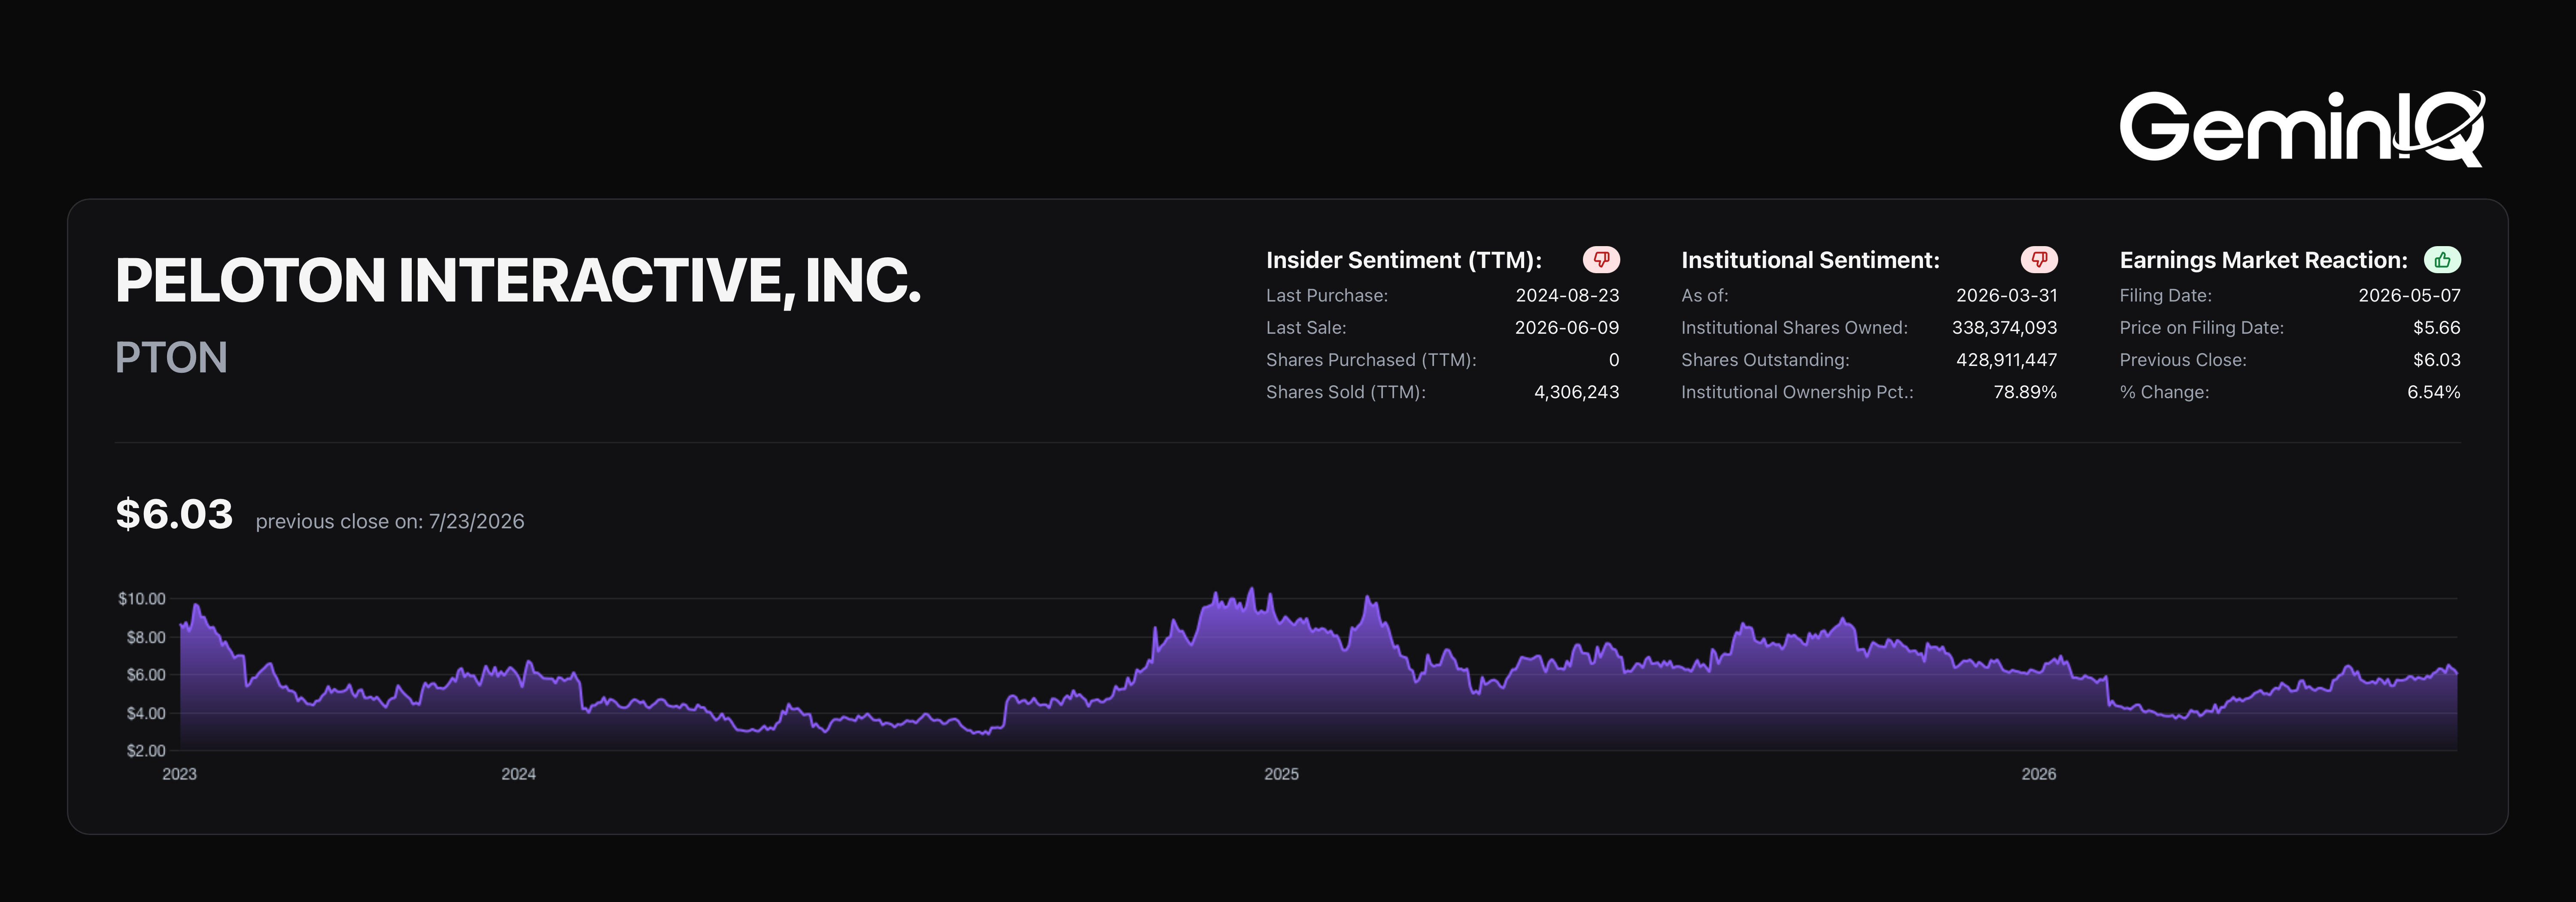
Task: Click the Shares Sold value 4,306,243
Action: click(1576, 392)
